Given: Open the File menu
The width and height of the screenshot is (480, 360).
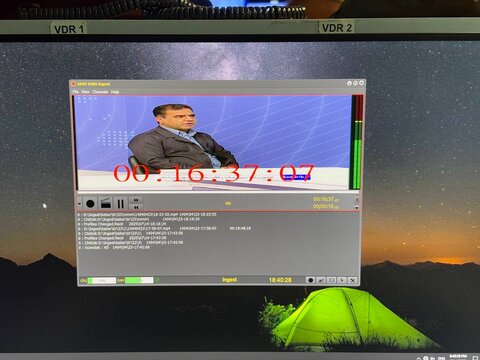Looking at the screenshot, I should 76,92.
